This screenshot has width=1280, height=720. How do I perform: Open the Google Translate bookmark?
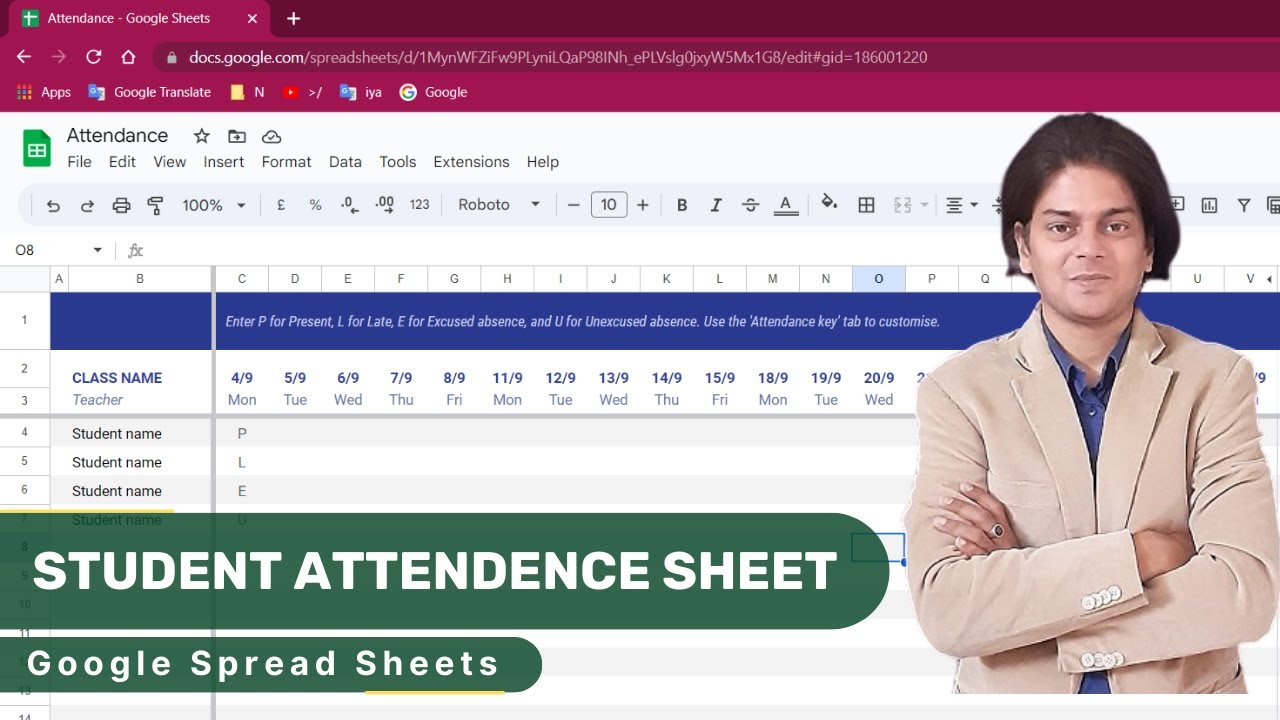150,92
